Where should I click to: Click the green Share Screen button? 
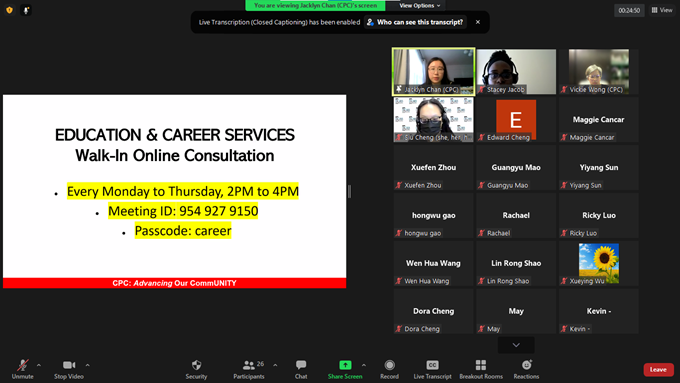click(x=345, y=369)
